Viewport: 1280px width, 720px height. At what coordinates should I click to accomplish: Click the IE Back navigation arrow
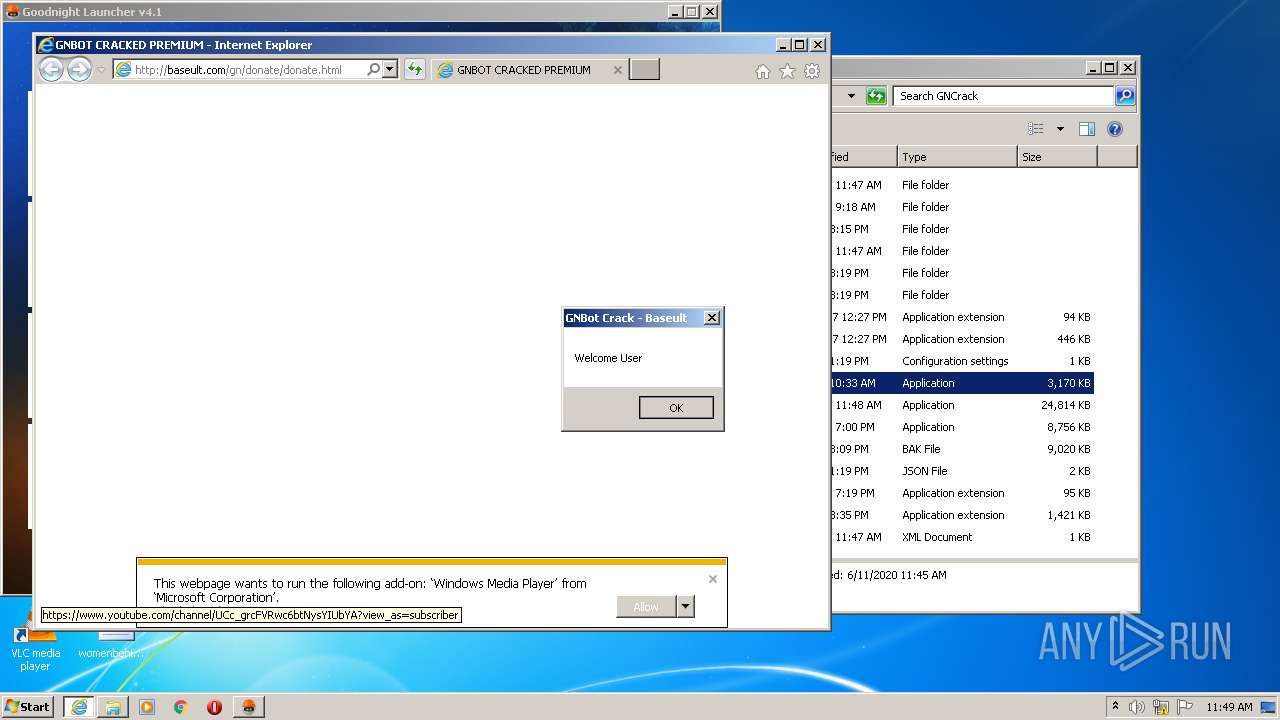(x=51, y=70)
